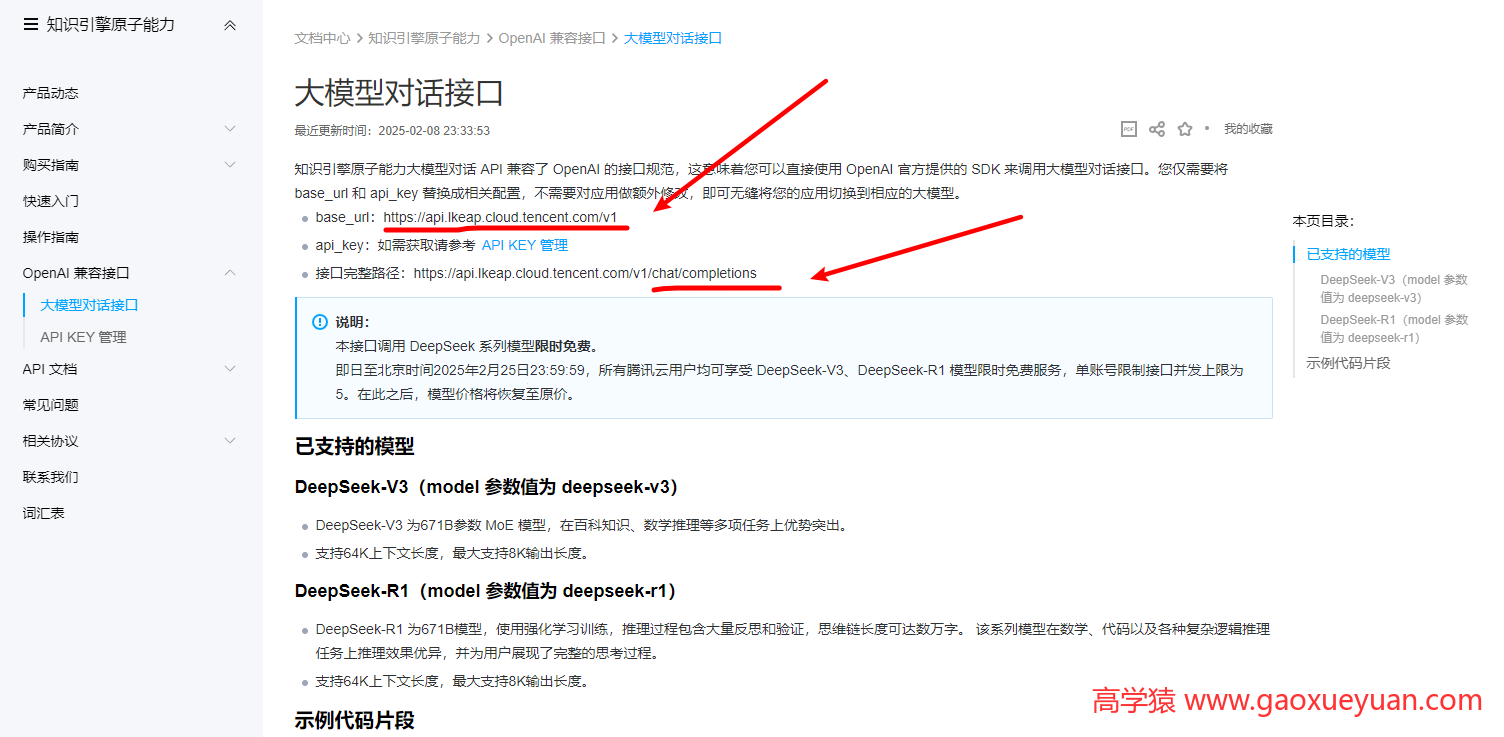Click the API KEY 管理 inline link

(523, 244)
